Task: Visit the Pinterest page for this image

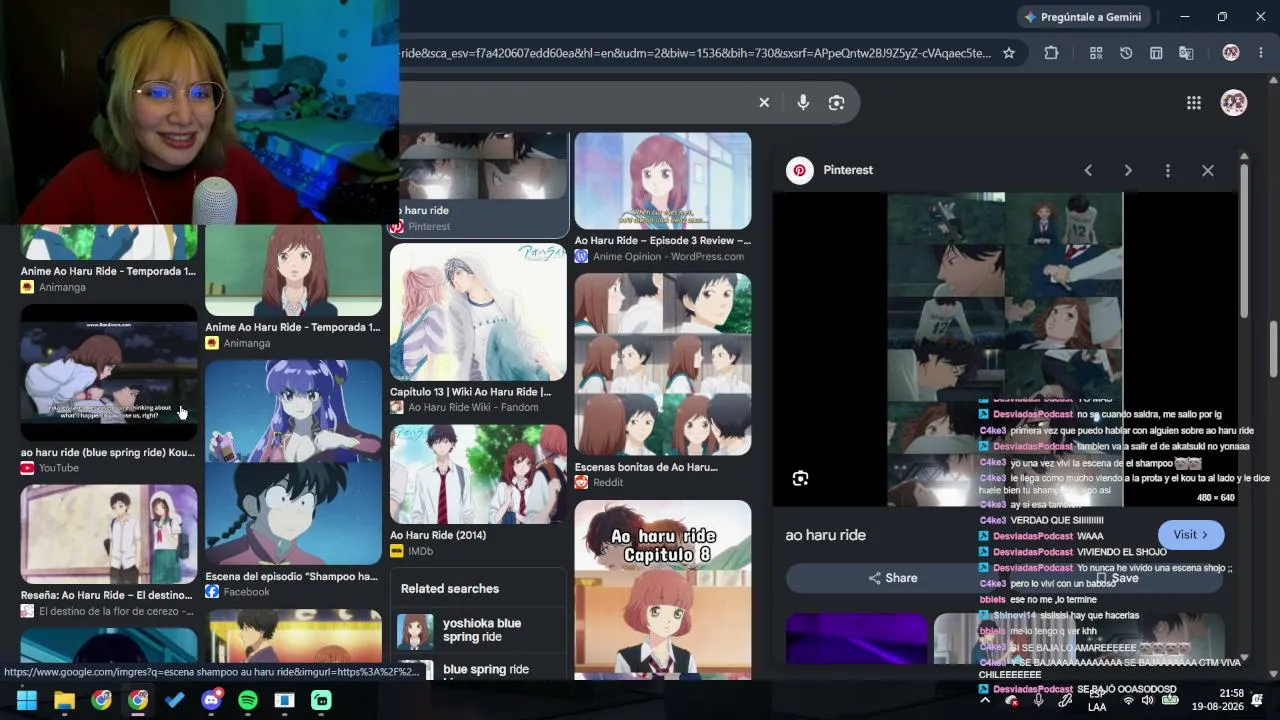Action: (x=1191, y=535)
